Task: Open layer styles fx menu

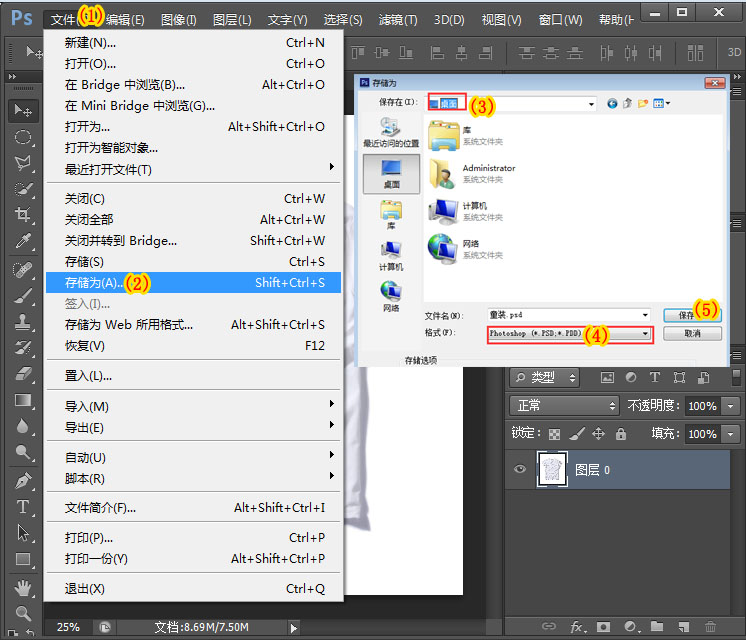Action: pos(578,627)
